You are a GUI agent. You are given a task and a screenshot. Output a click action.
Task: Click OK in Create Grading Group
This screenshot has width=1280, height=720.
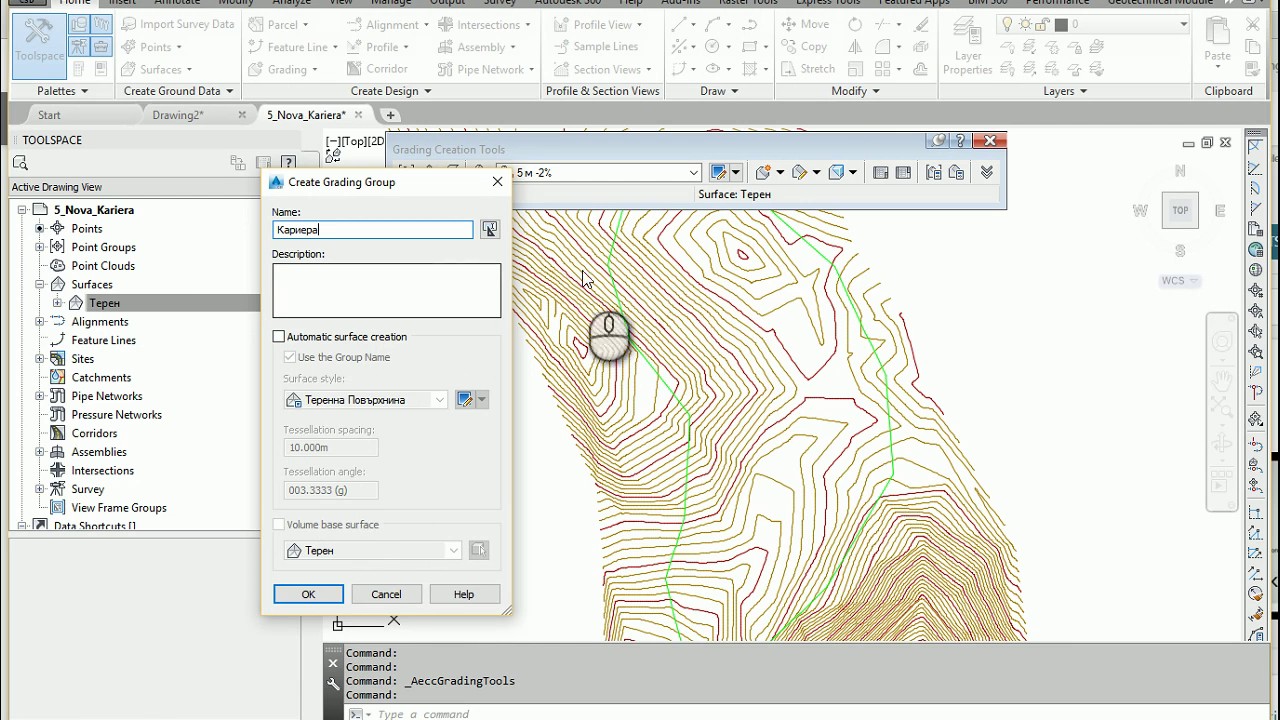tap(308, 594)
